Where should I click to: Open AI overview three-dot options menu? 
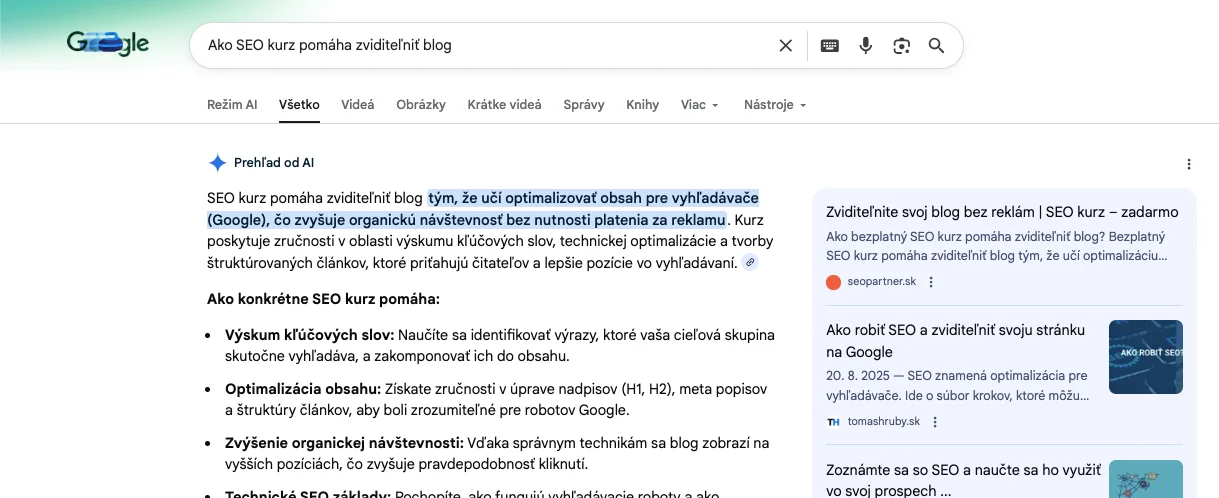click(1188, 164)
